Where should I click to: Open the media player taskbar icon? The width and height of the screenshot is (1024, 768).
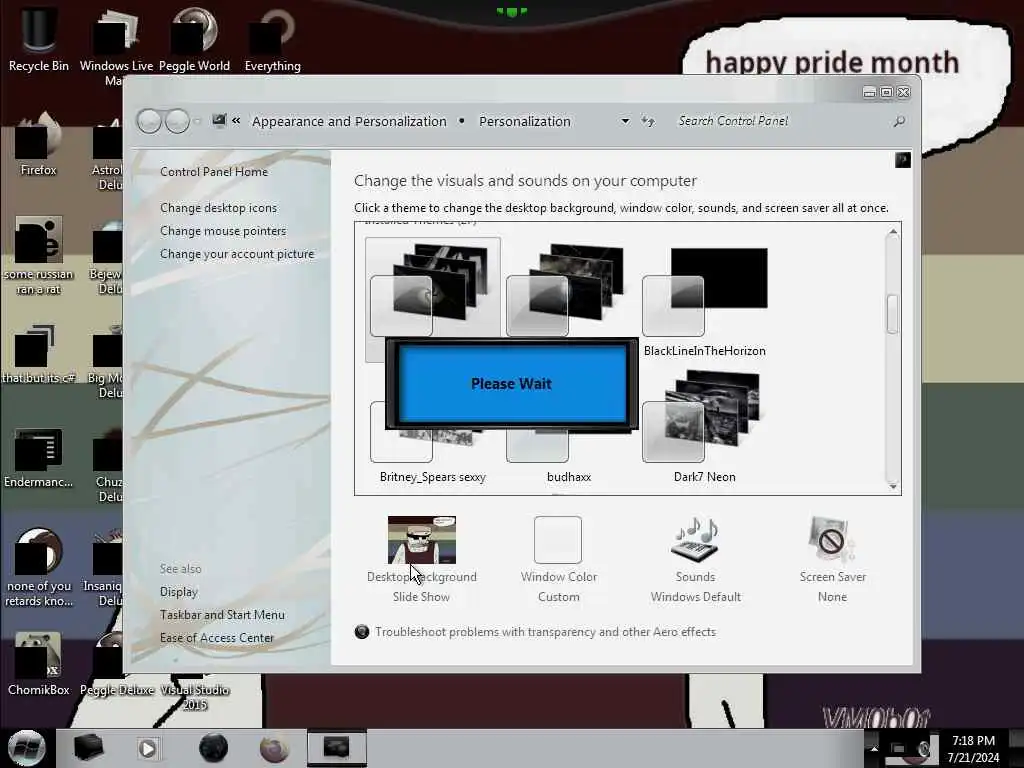tap(148, 748)
